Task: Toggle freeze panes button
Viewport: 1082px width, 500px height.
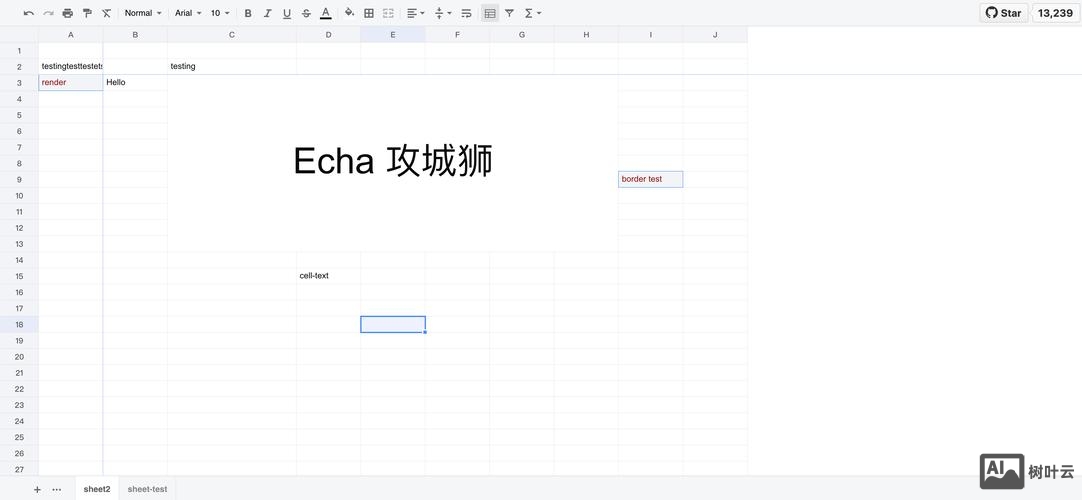Action: click(490, 13)
